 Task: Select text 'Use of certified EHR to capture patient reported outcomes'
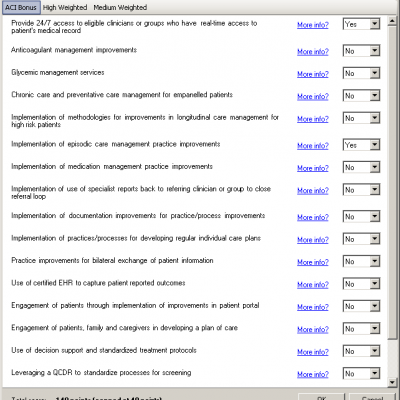[98, 283]
